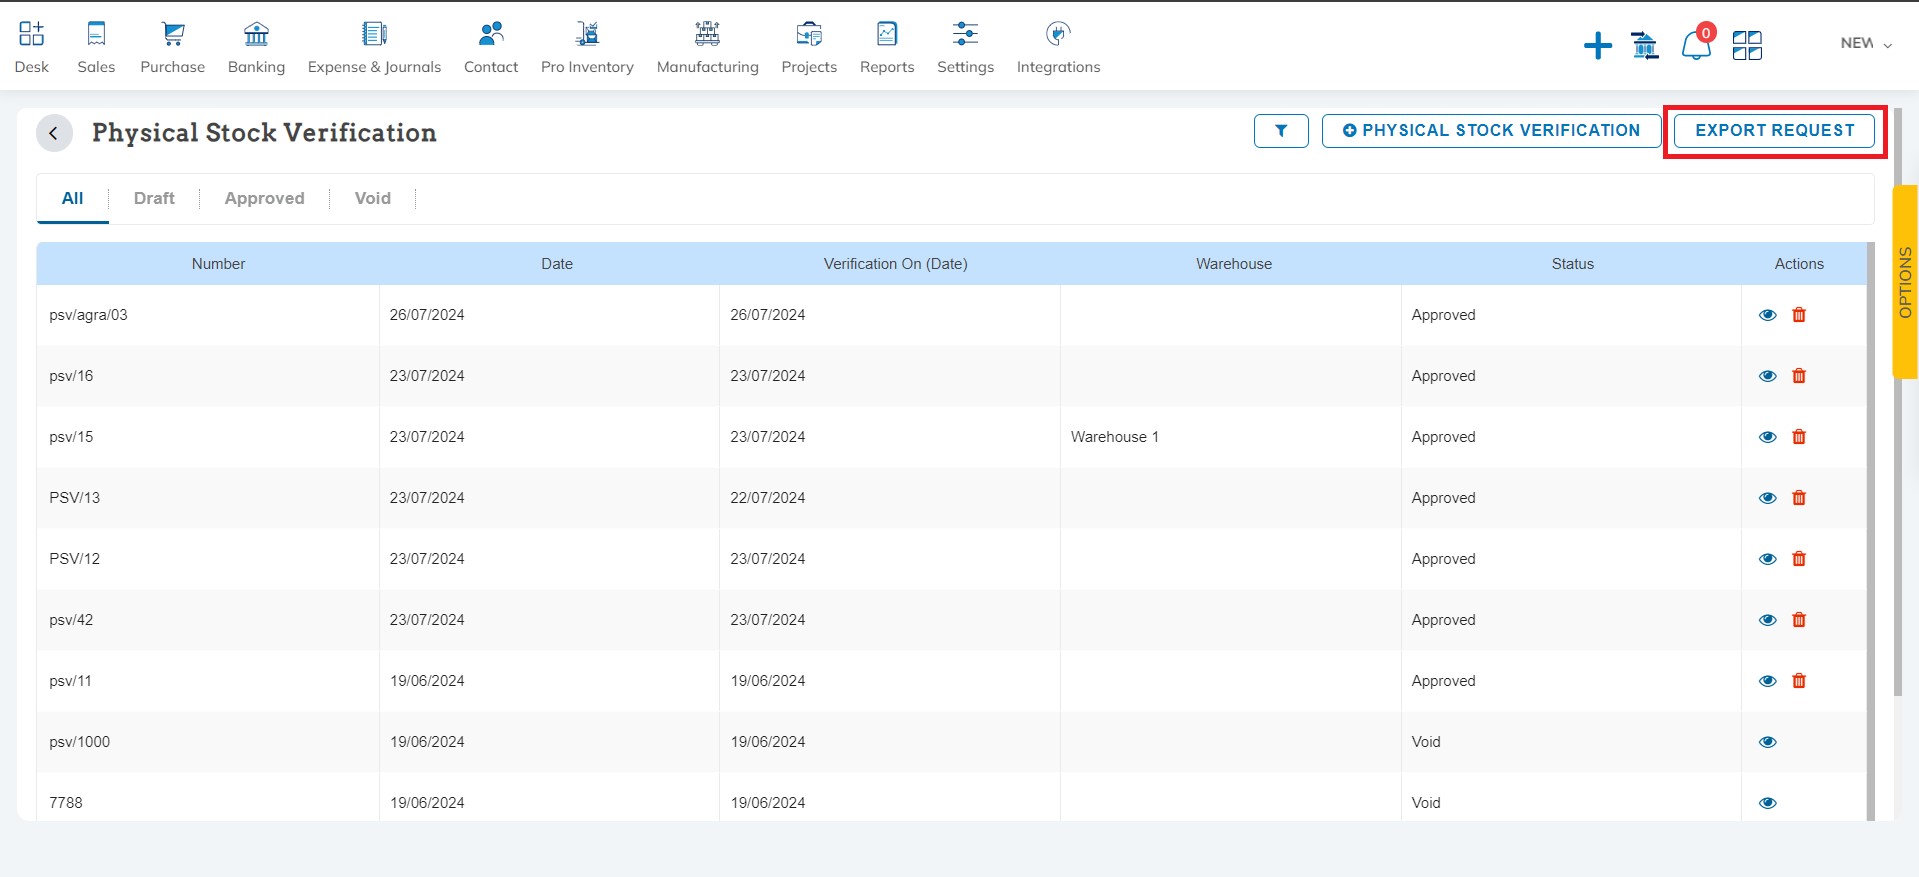Expand the NEW account dropdown
This screenshot has width=1919, height=877.
tap(1866, 43)
